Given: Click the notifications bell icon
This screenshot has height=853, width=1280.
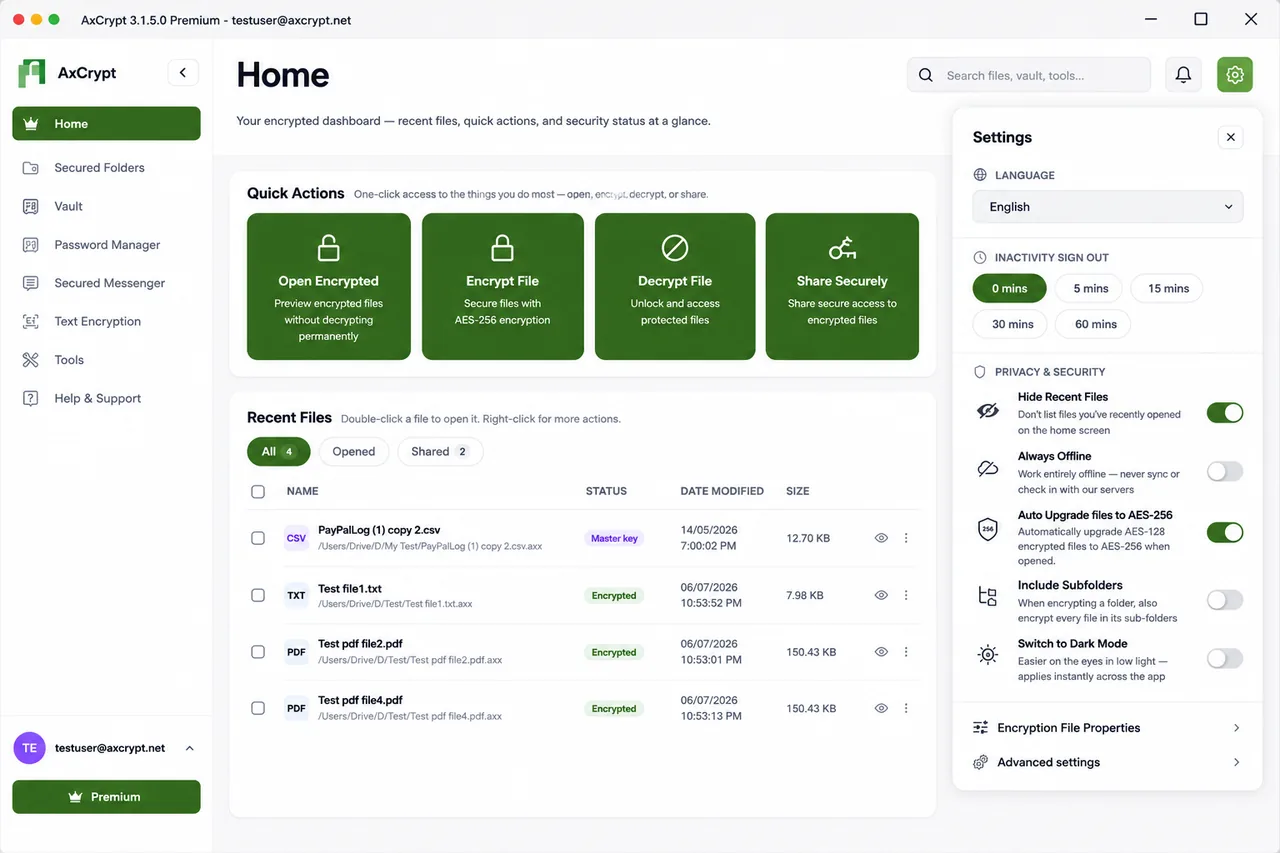Looking at the screenshot, I should (x=1183, y=75).
